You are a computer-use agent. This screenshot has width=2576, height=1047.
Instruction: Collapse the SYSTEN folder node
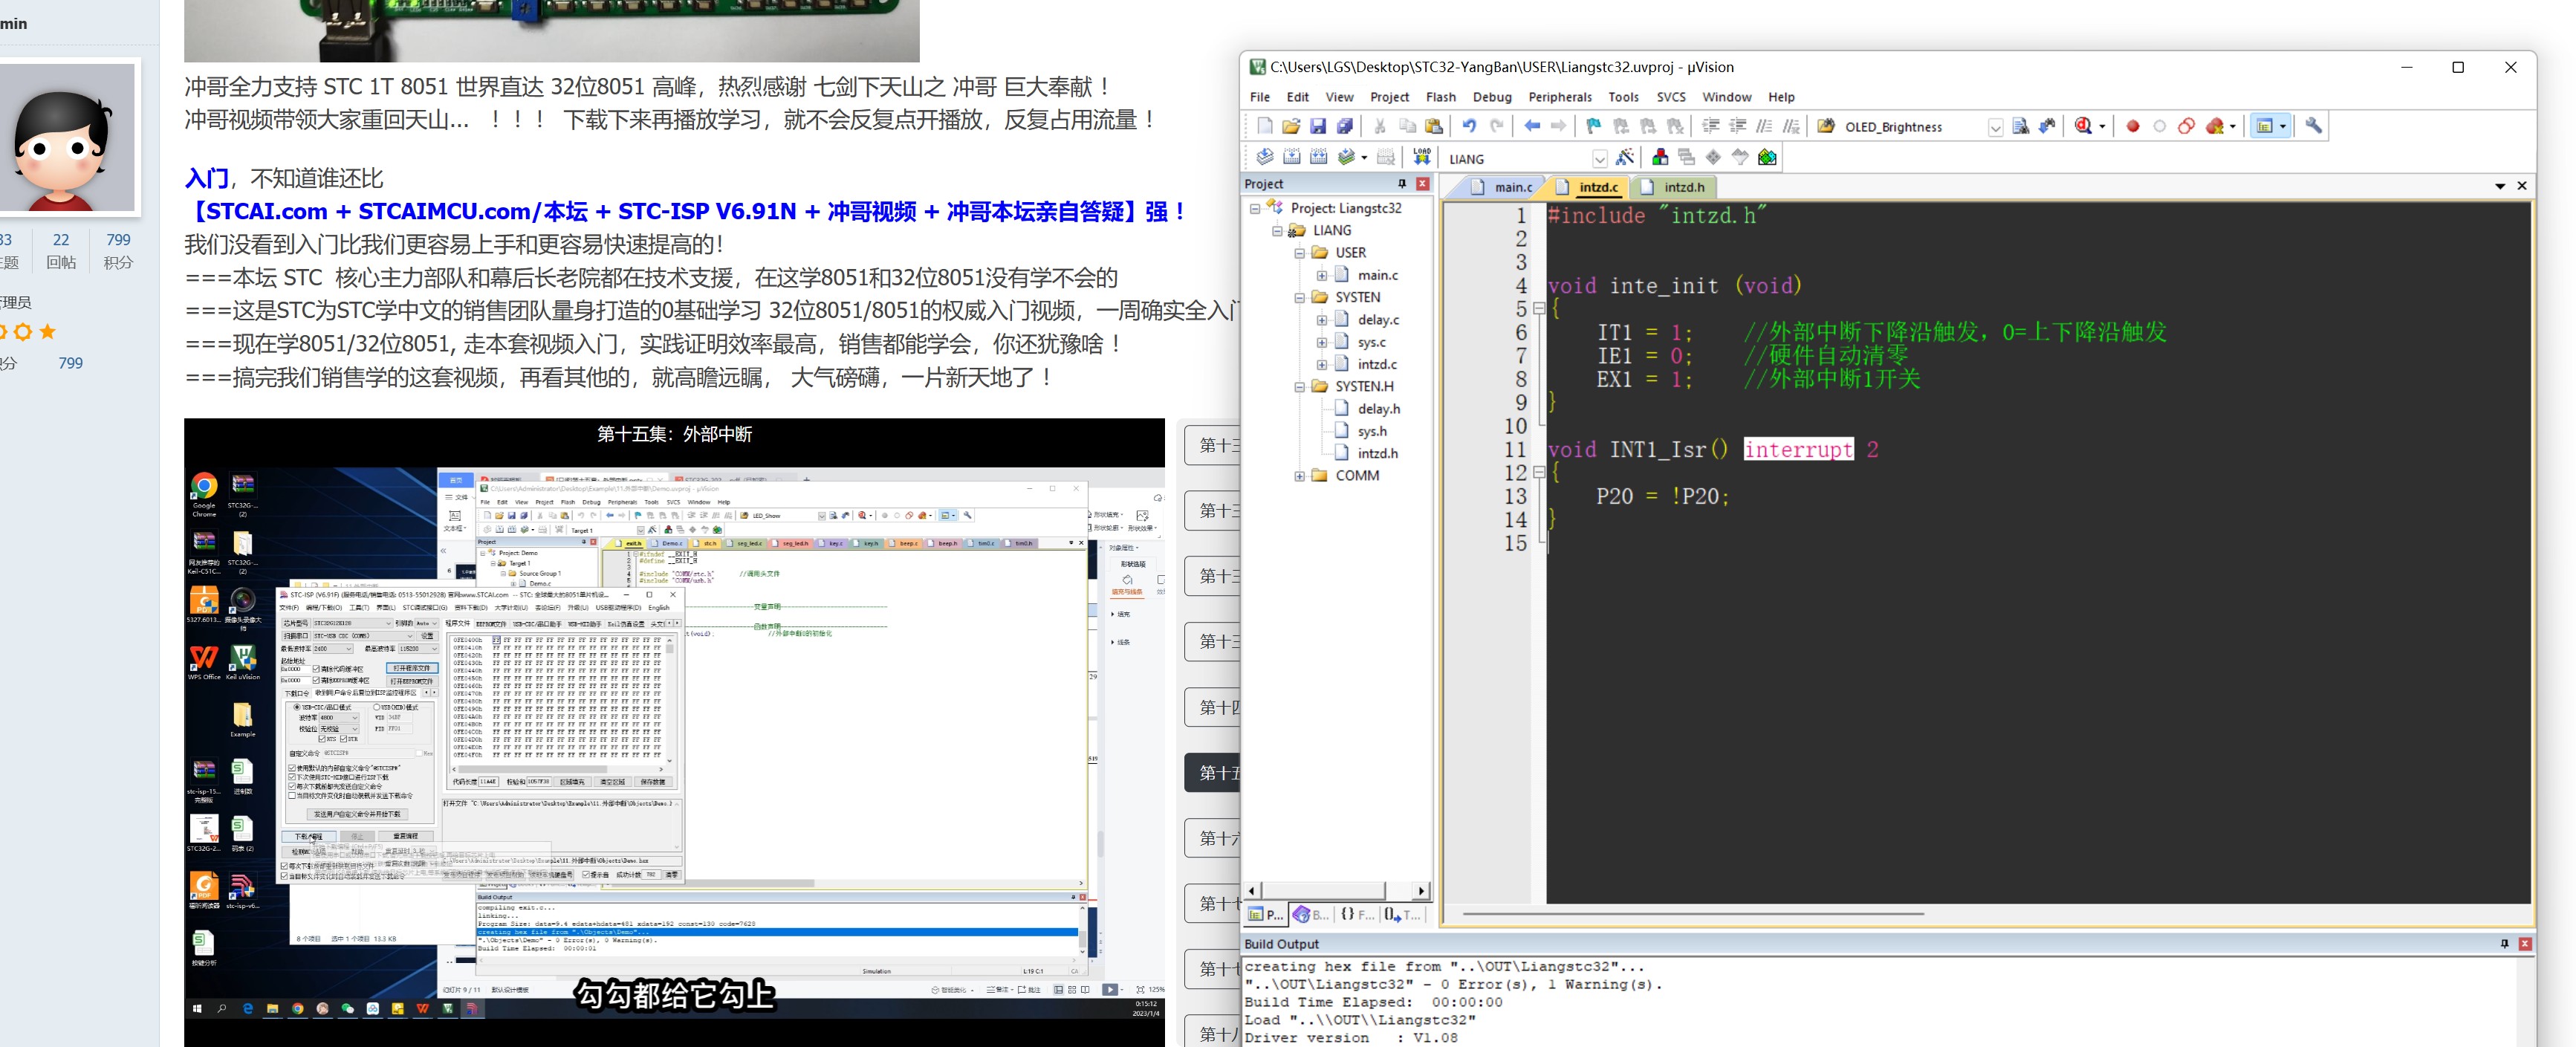(1299, 298)
